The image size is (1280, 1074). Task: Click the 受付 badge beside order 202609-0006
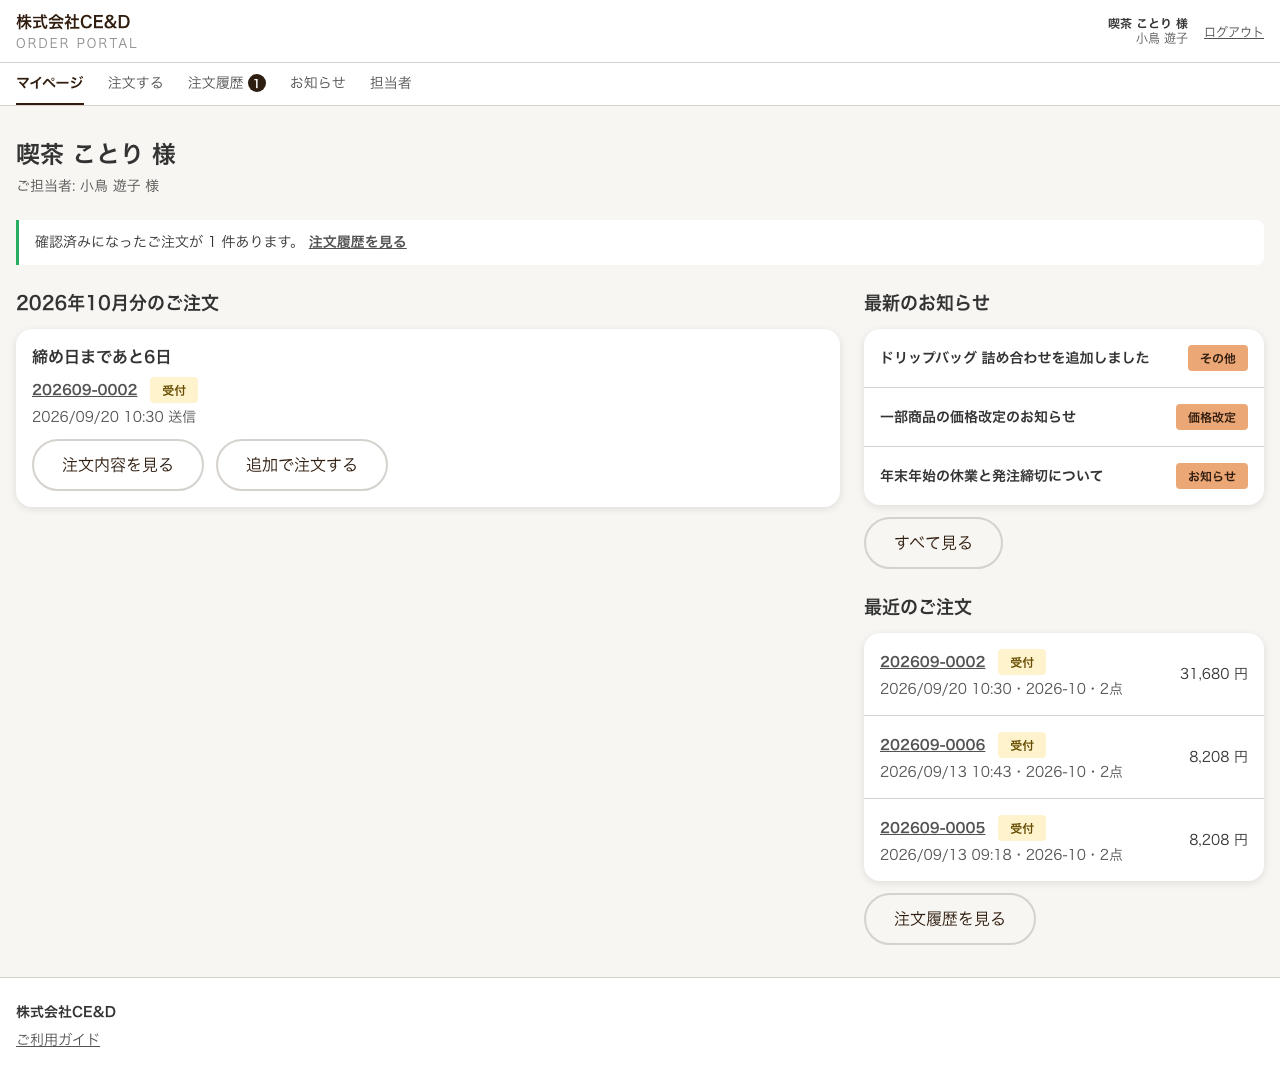point(1022,745)
